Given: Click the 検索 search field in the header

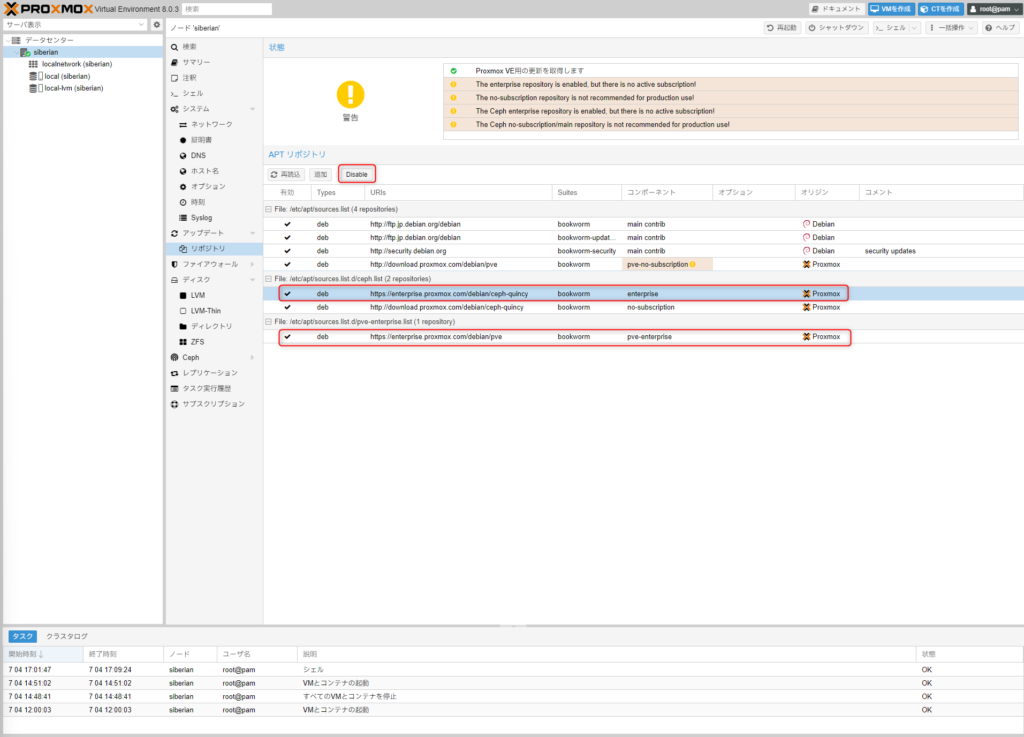Looking at the screenshot, I should click(227, 9).
